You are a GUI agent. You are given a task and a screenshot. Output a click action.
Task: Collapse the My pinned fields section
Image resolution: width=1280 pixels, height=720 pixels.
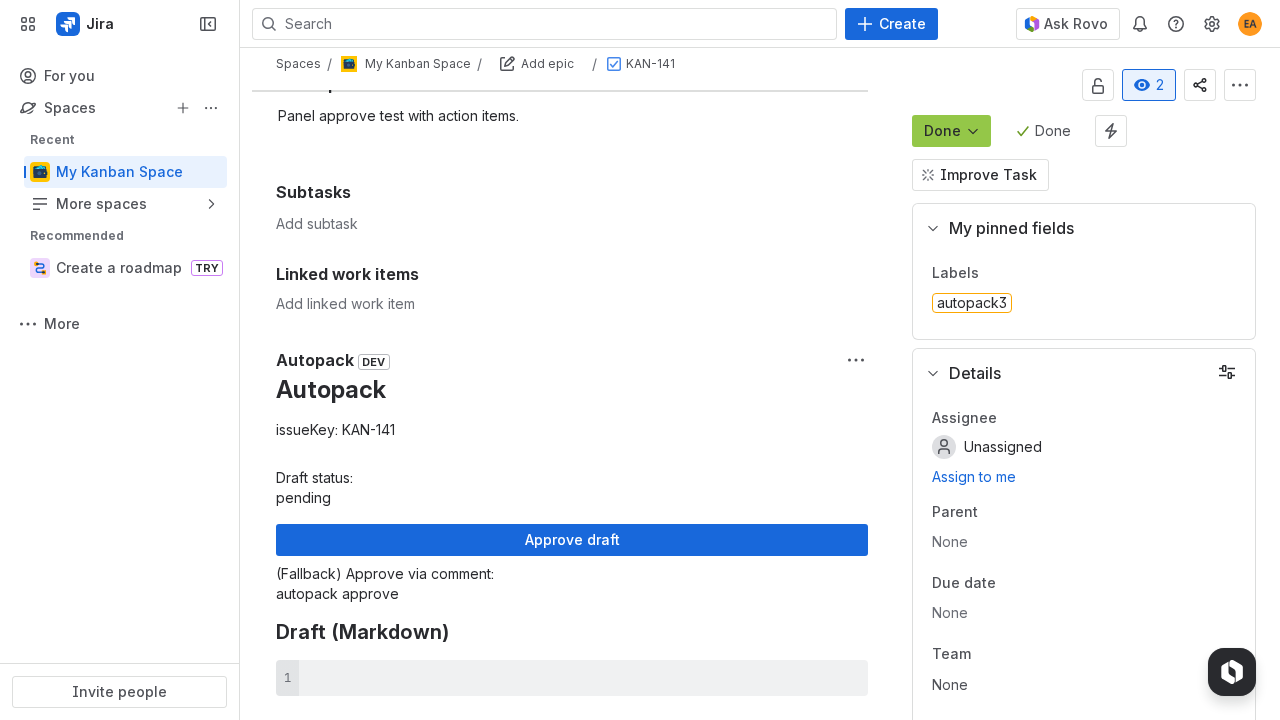click(x=933, y=228)
